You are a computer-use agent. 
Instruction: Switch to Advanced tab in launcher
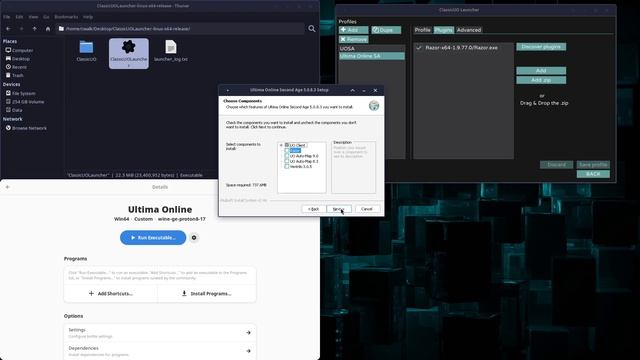[469, 30]
